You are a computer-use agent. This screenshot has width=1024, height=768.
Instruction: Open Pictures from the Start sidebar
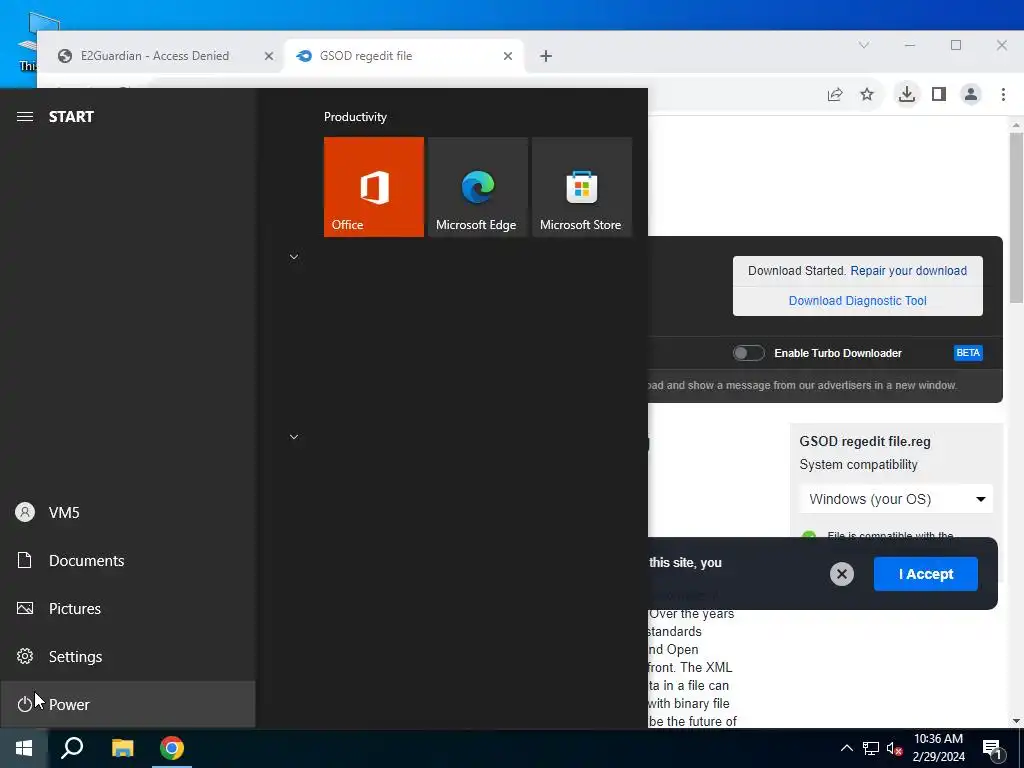128,609
